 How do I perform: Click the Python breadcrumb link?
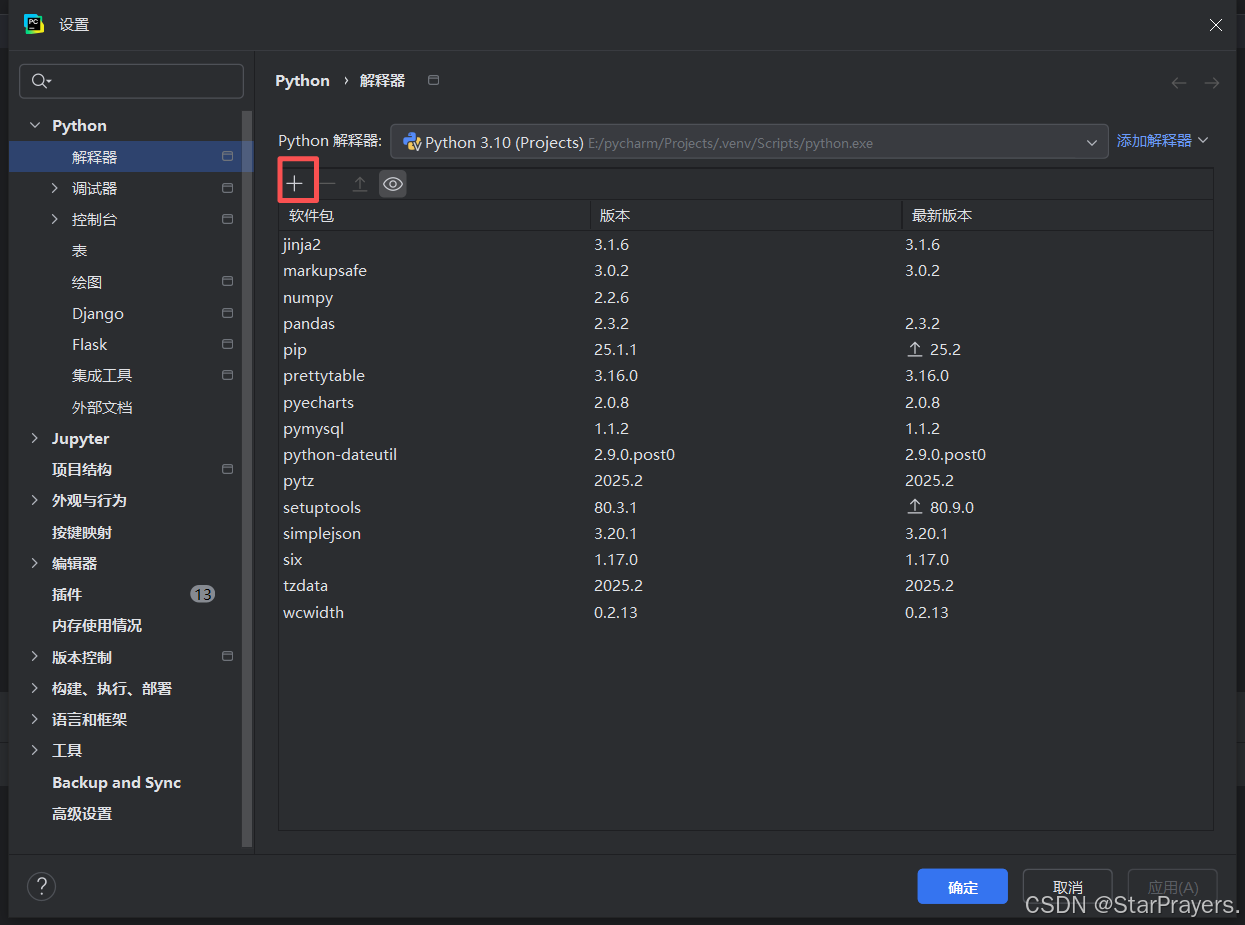[302, 81]
